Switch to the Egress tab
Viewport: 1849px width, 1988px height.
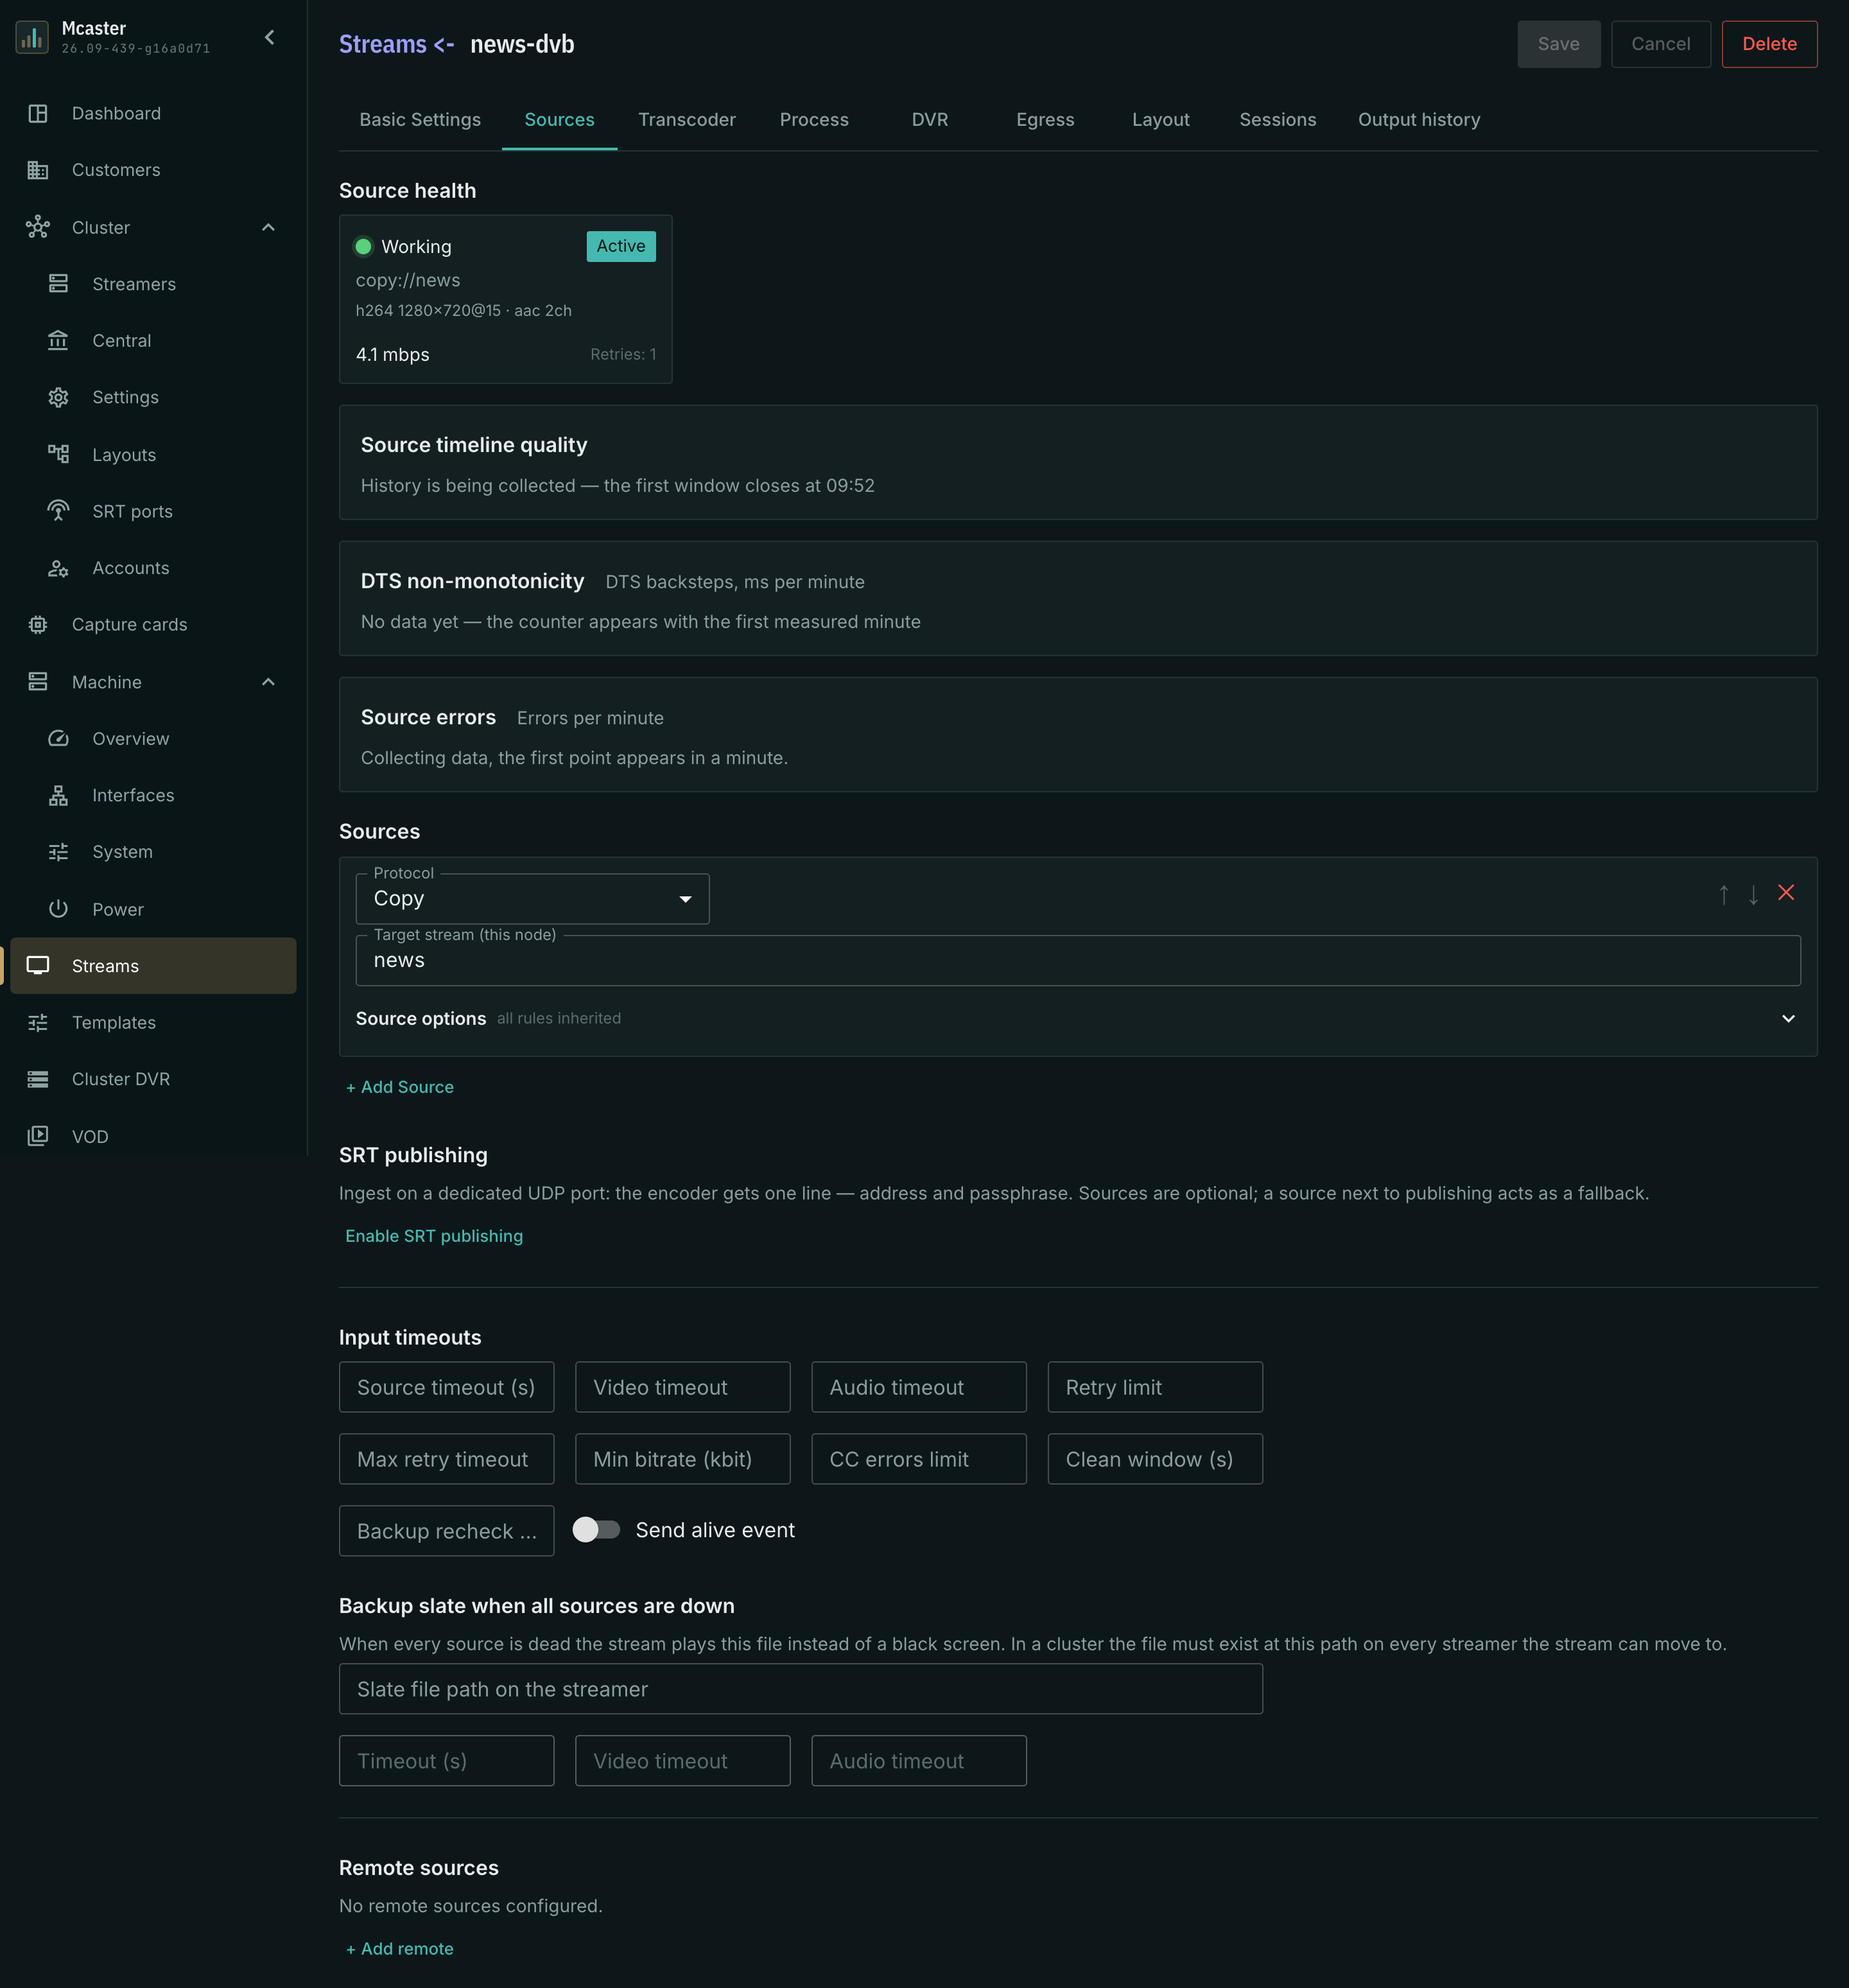tap(1045, 120)
